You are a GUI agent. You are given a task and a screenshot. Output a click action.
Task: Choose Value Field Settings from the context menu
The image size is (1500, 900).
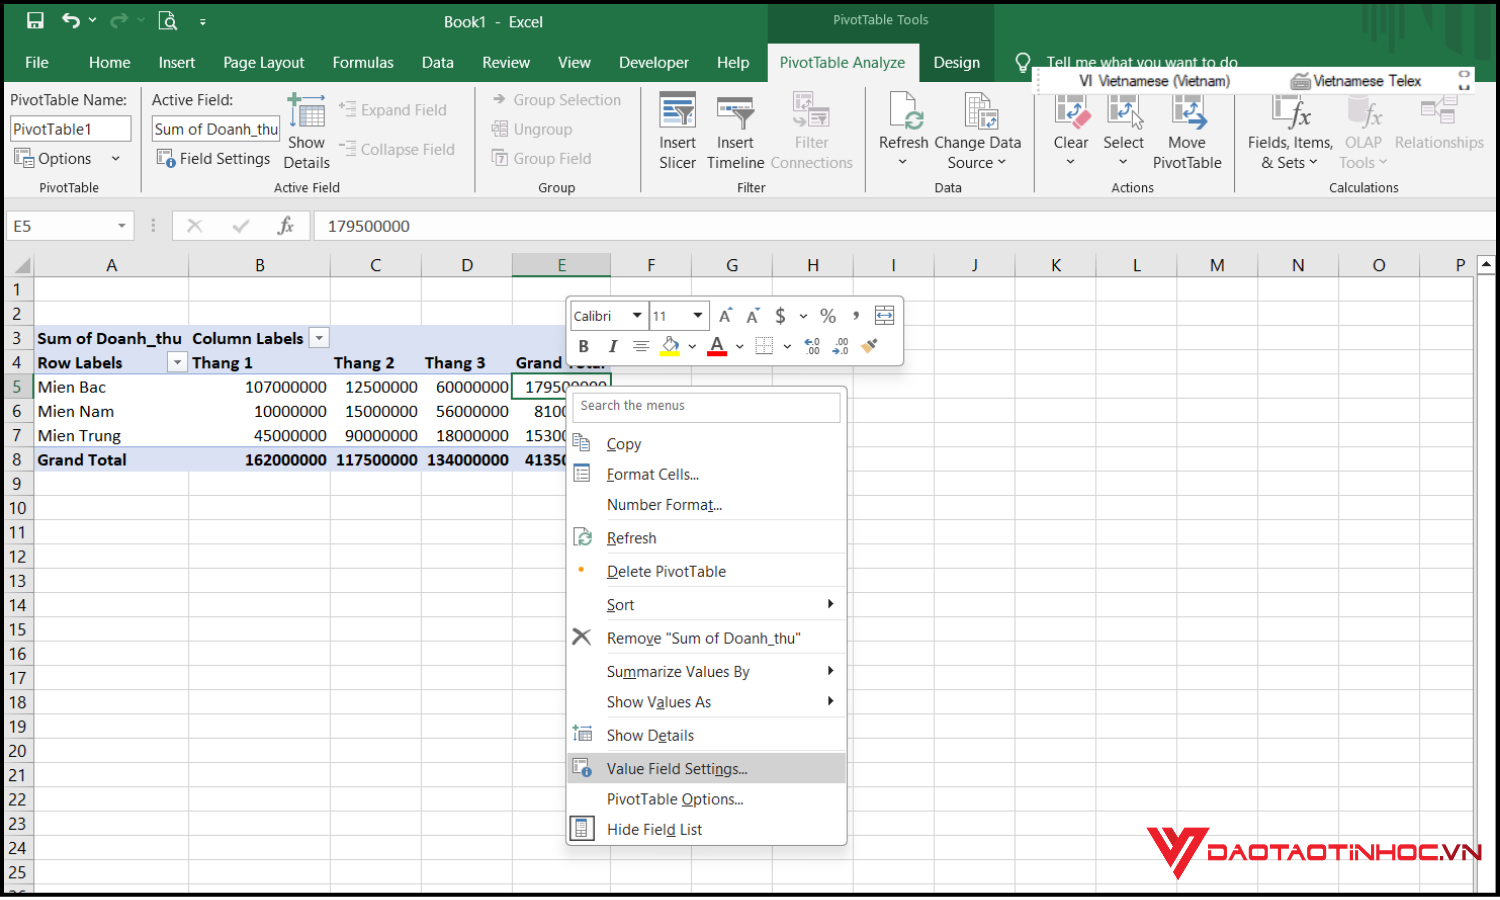[677, 768]
